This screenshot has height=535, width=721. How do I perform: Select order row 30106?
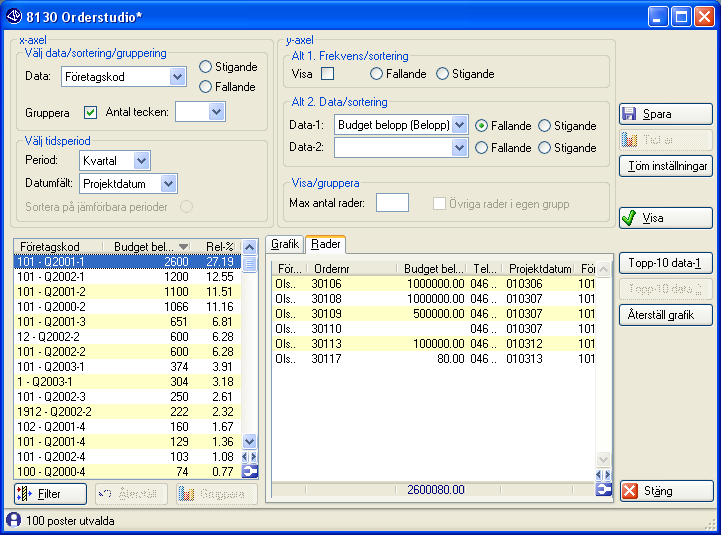[x=434, y=284]
